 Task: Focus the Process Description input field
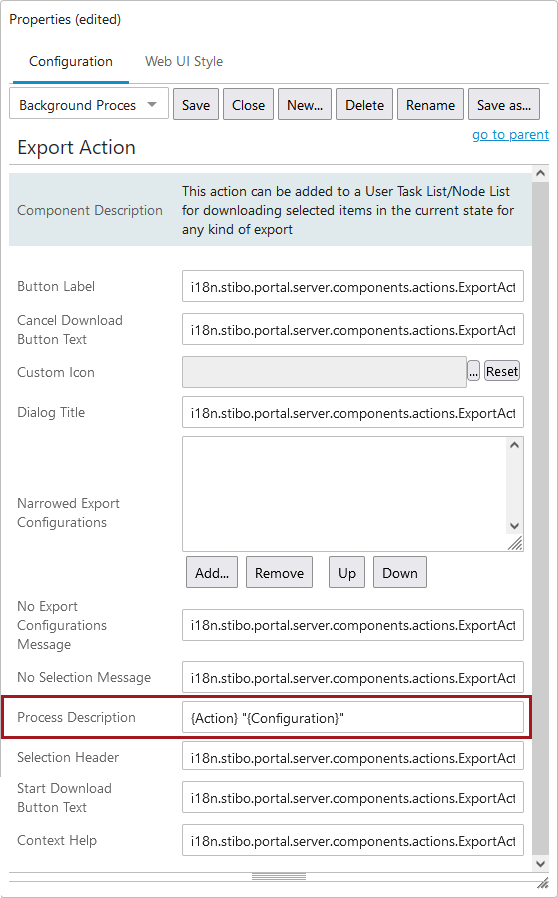coord(352,718)
